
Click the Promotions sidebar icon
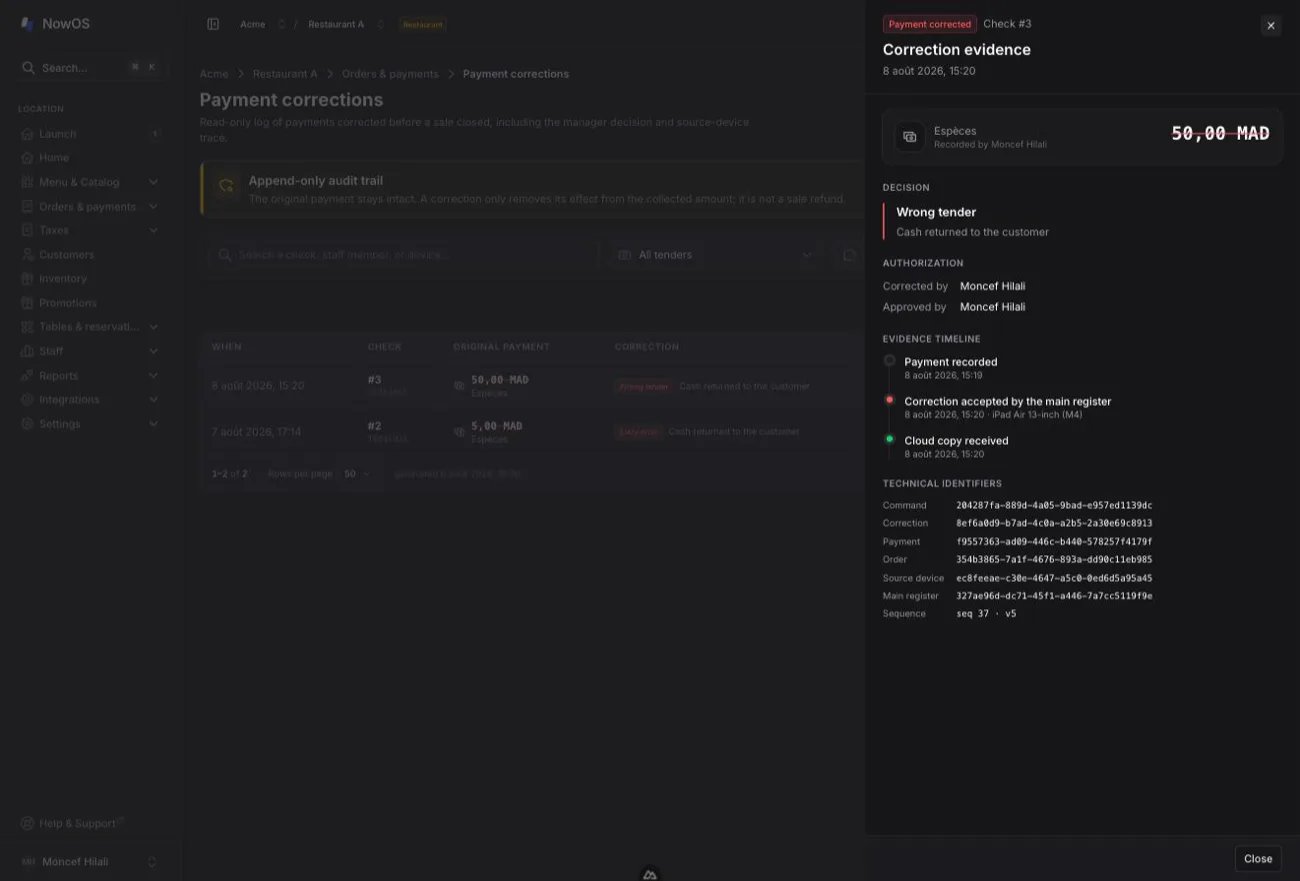(27, 303)
